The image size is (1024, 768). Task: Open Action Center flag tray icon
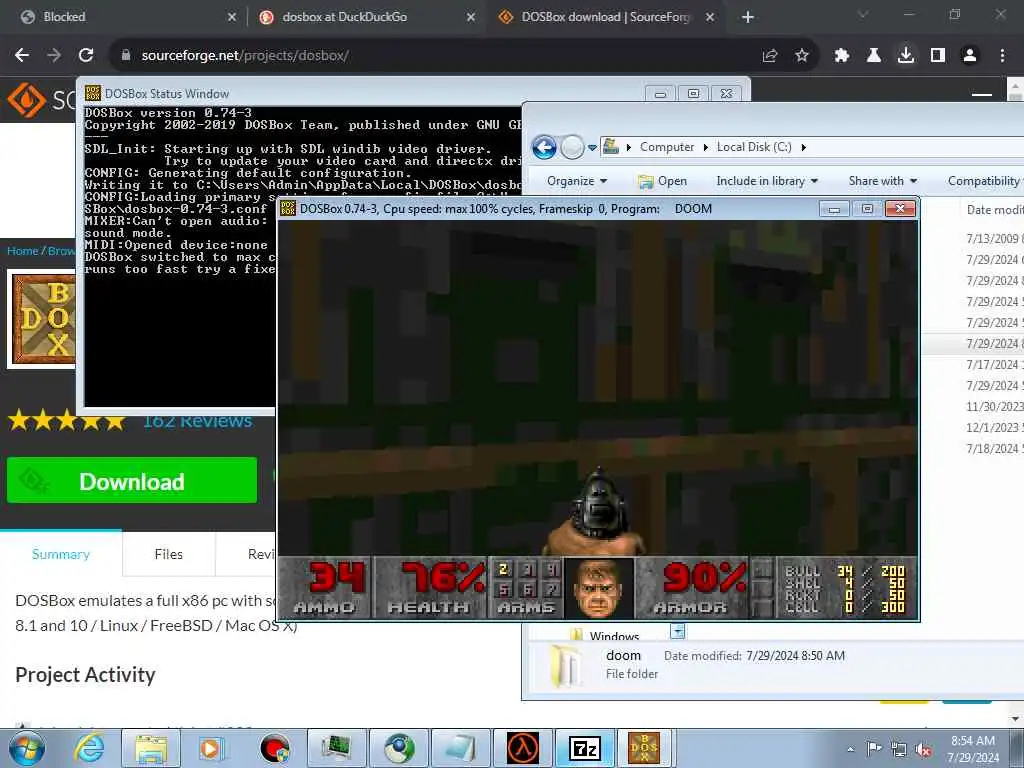coord(874,748)
